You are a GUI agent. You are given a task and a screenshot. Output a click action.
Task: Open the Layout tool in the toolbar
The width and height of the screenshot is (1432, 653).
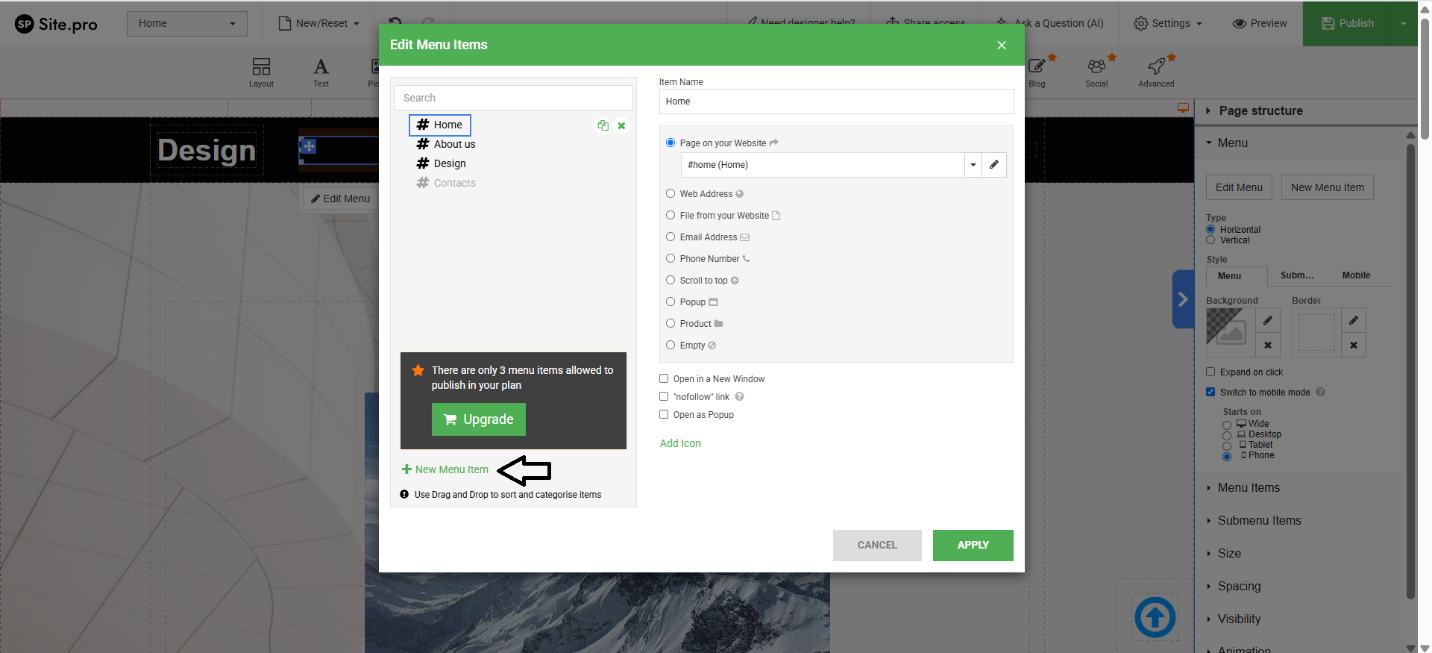[261, 72]
